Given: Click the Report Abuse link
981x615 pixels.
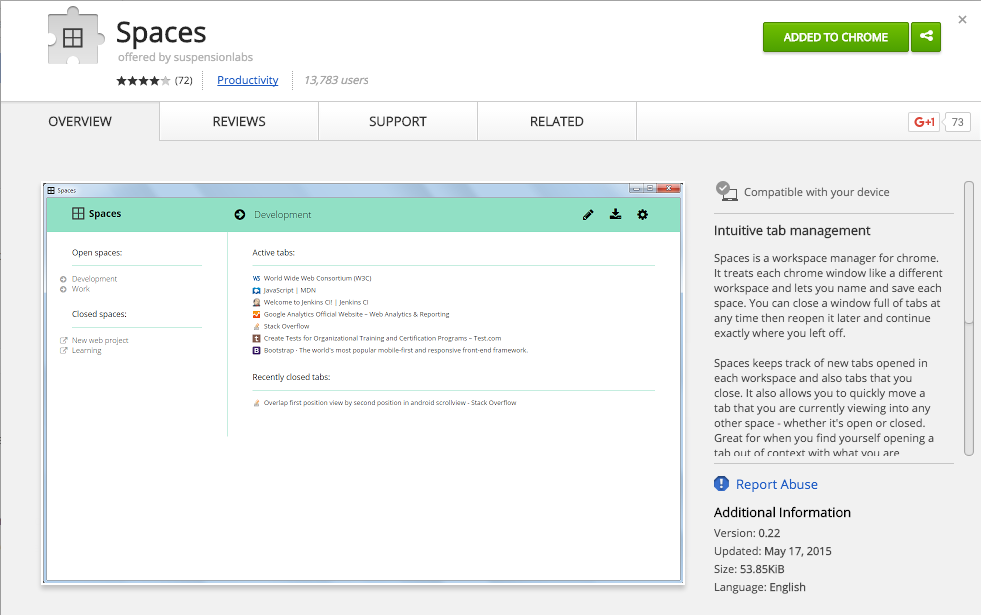Looking at the screenshot, I should tap(776, 484).
